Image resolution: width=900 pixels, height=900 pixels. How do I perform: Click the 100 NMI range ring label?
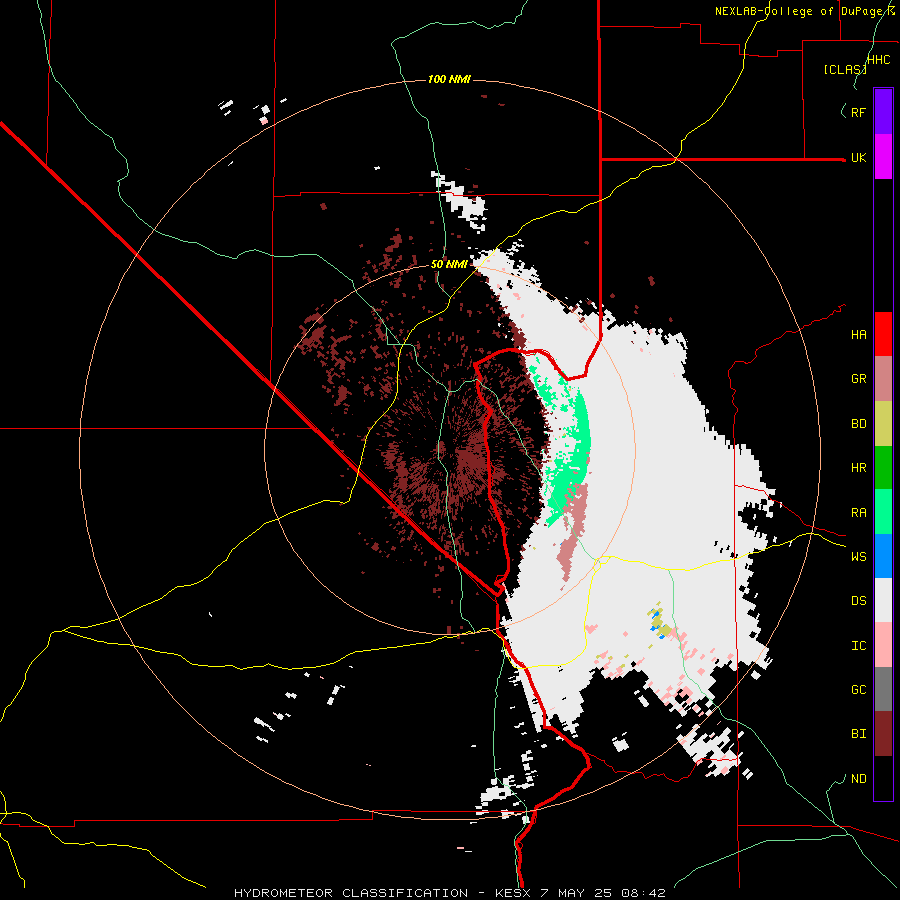pyautogui.click(x=449, y=79)
